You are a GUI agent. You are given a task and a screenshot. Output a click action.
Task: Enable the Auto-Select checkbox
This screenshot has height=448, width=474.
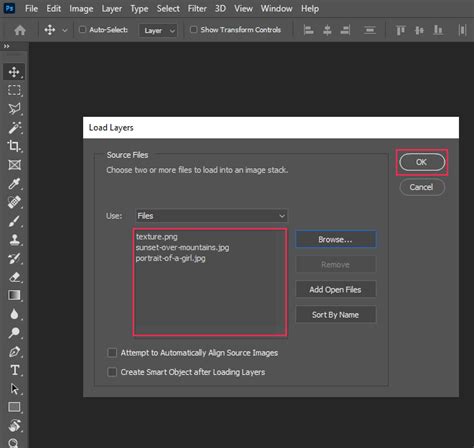[x=82, y=30]
